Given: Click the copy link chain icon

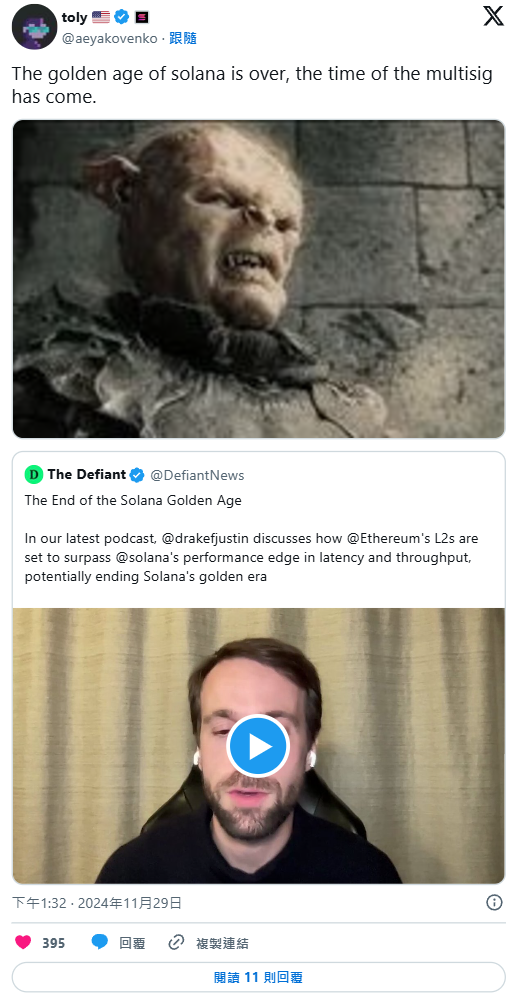Looking at the screenshot, I should coord(176,942).
